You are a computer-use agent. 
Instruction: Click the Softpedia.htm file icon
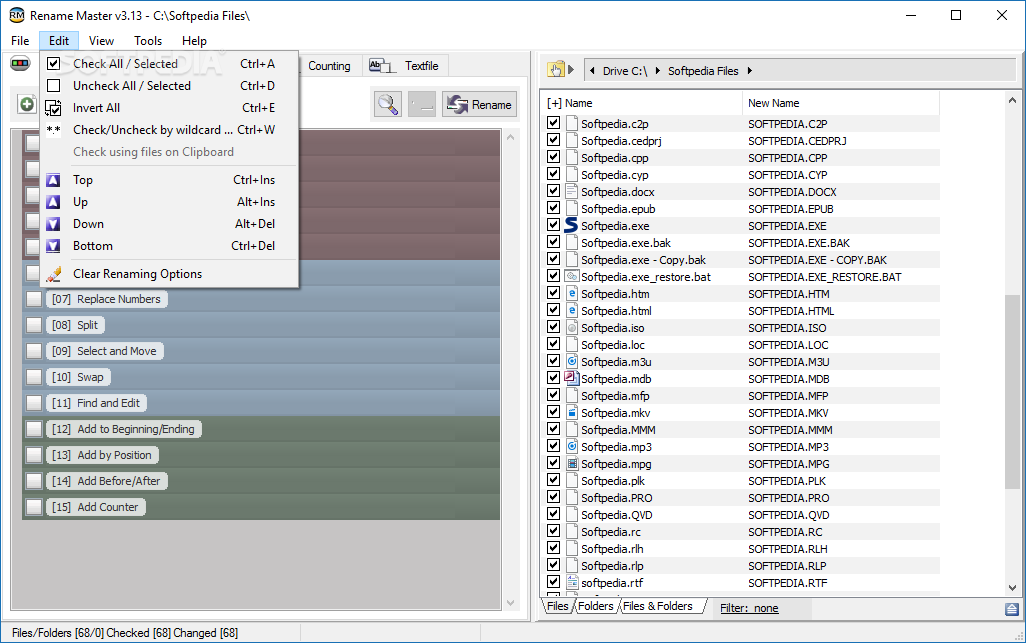[x=572, y=293]
